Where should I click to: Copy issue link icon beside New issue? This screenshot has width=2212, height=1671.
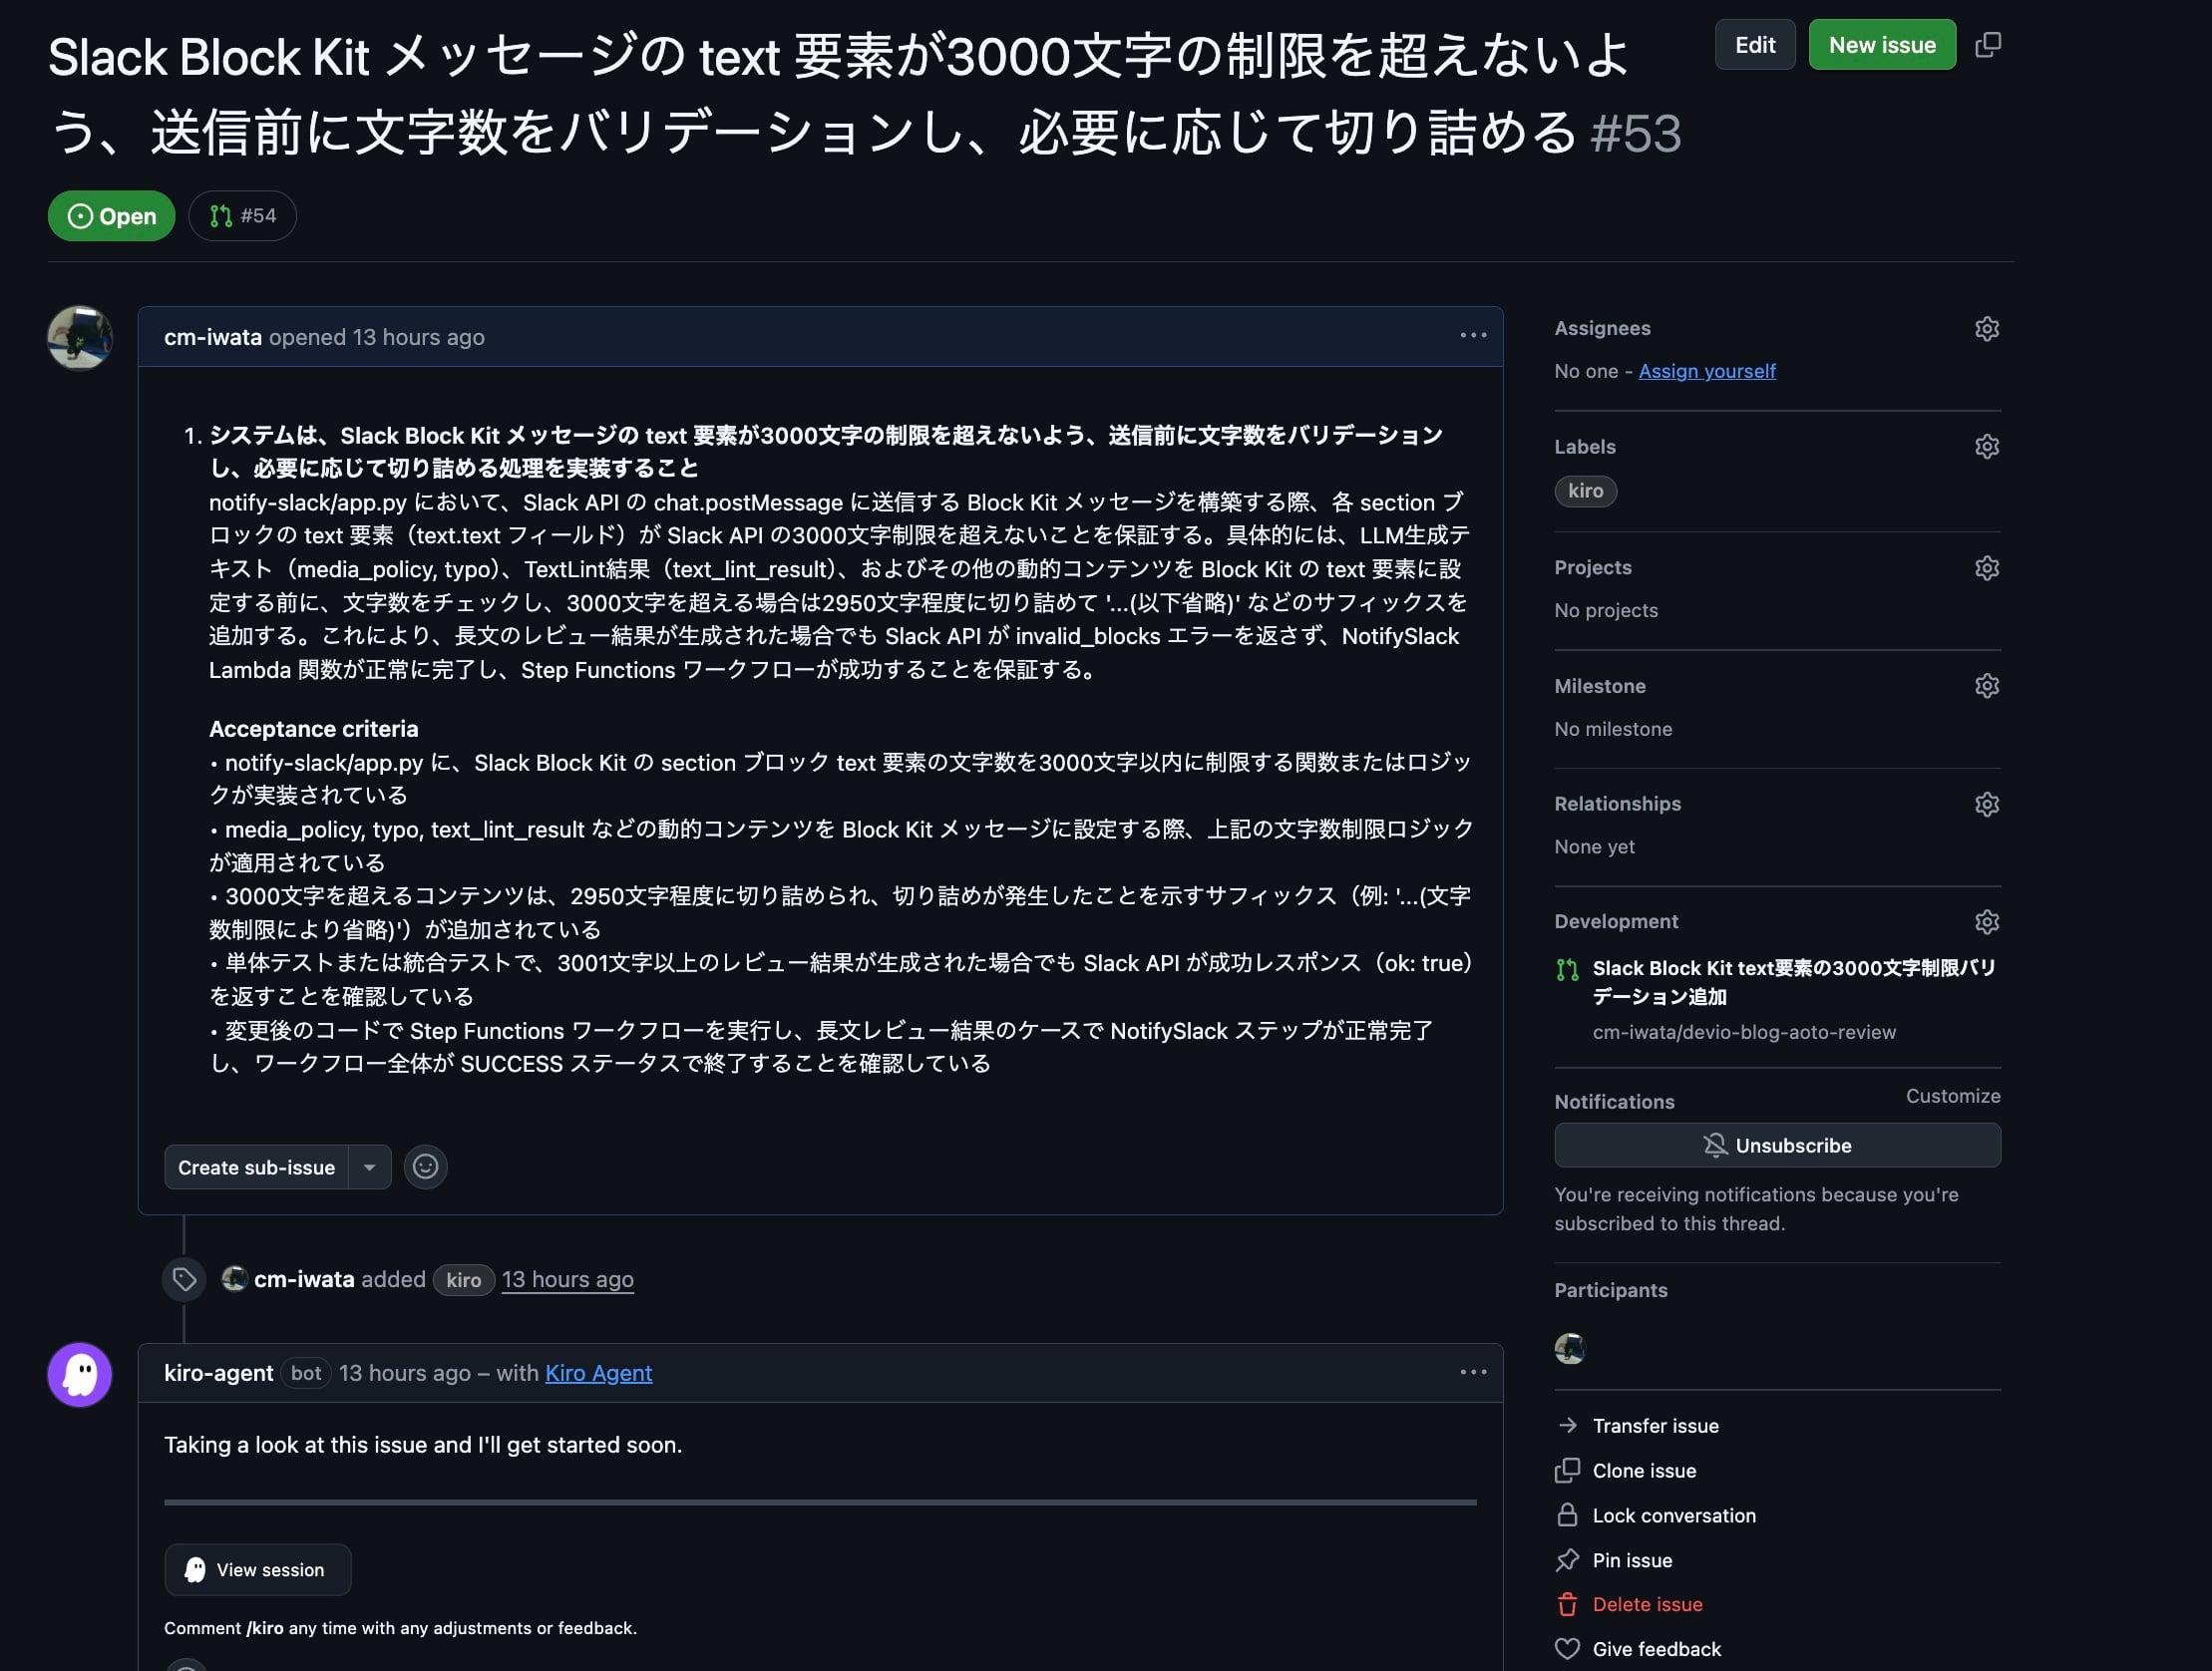click(x=1988, y=45)
